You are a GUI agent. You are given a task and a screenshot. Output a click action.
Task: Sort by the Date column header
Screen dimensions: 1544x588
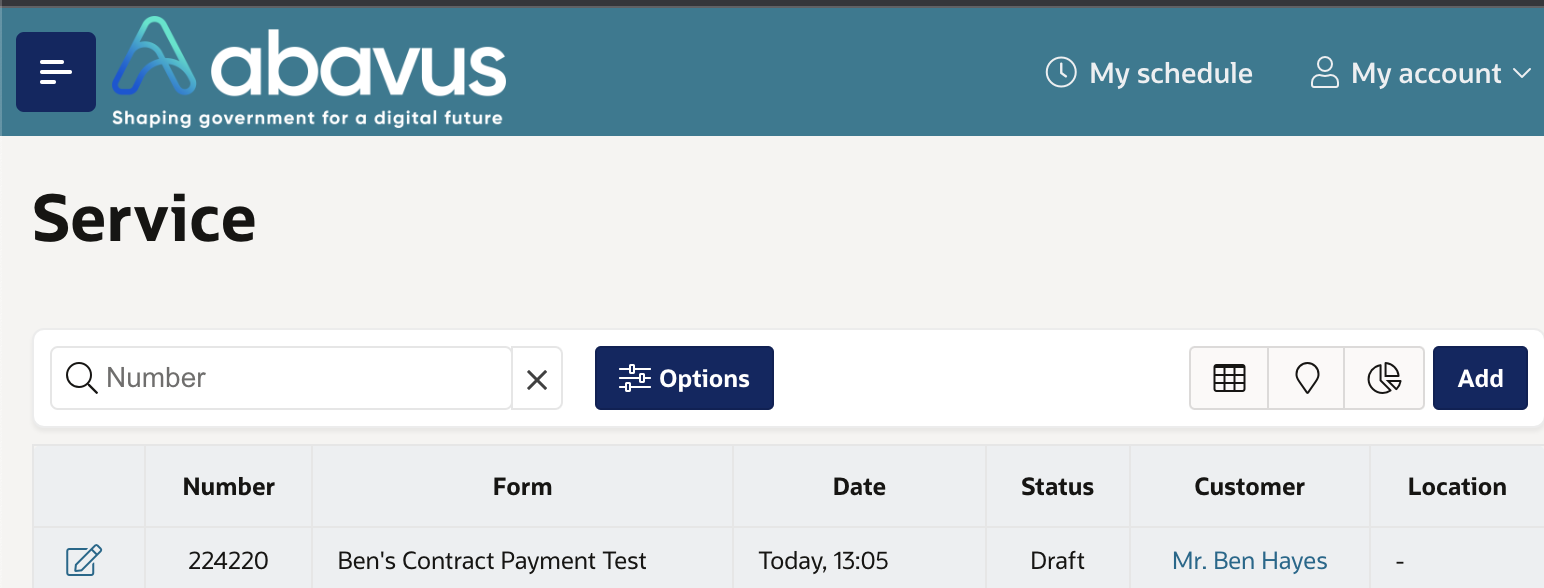(859, 487)
